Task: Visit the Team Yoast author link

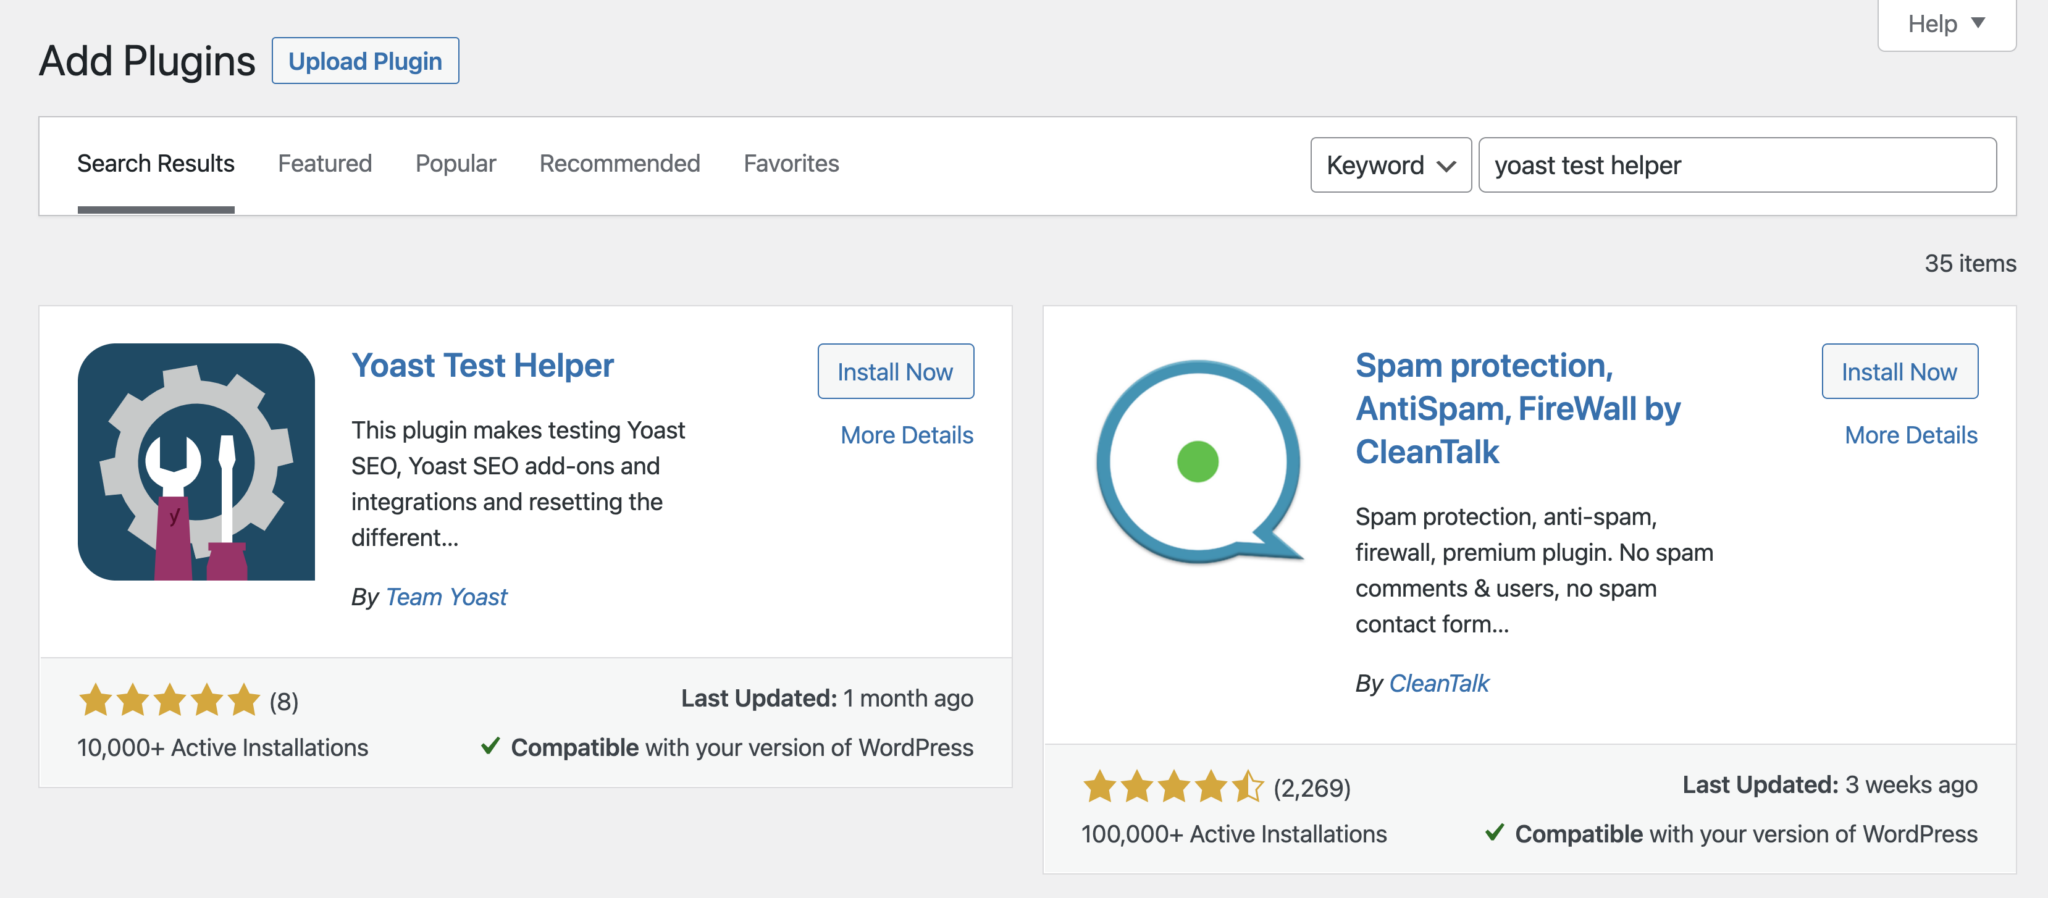Action: pyautogui.click(x=446, y=596)
